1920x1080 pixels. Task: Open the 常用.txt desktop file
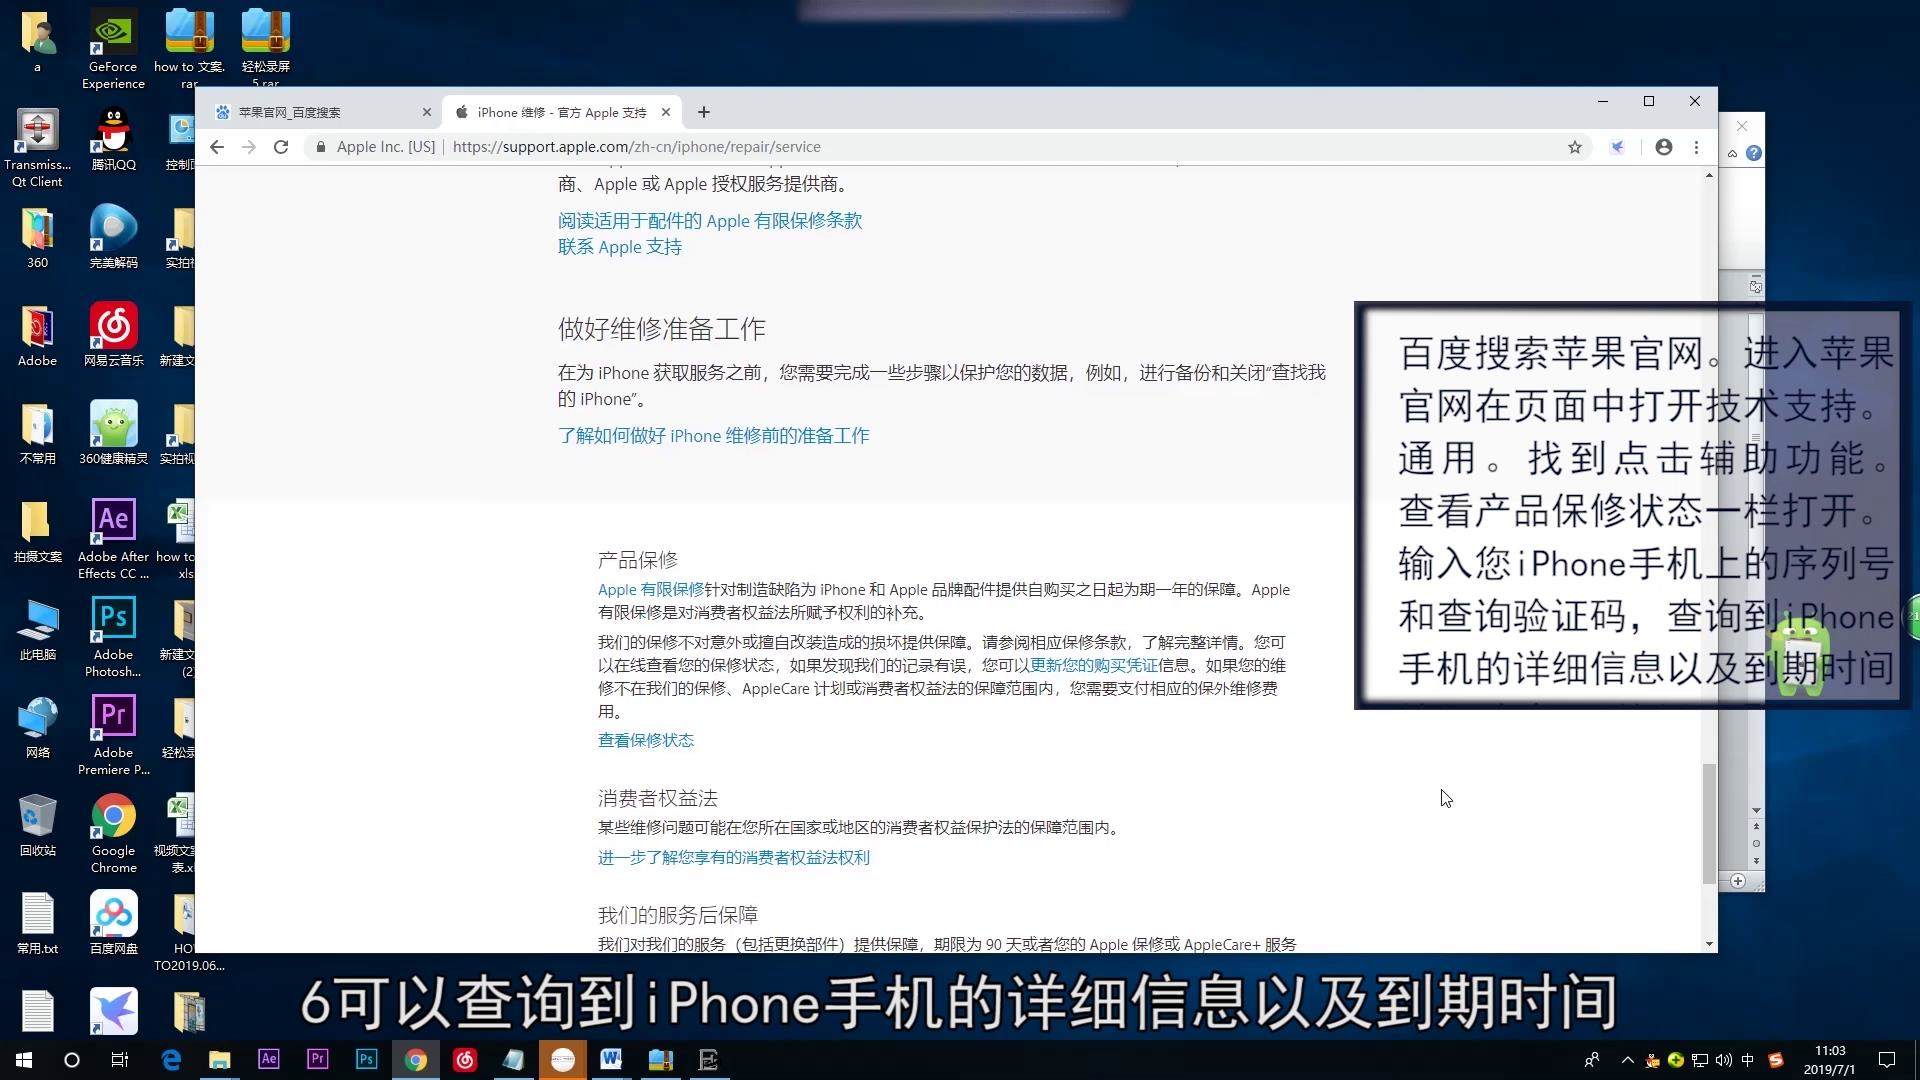pos(38,922)
